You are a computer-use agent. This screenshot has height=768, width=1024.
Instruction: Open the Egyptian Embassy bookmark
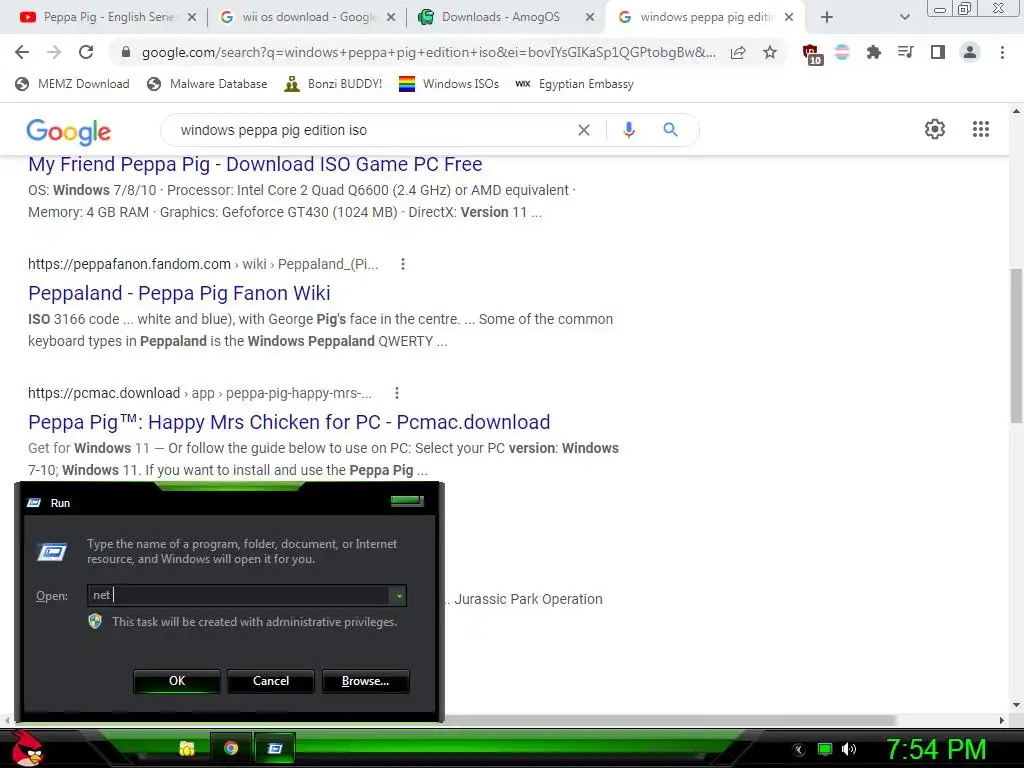[x=574, y=84]
